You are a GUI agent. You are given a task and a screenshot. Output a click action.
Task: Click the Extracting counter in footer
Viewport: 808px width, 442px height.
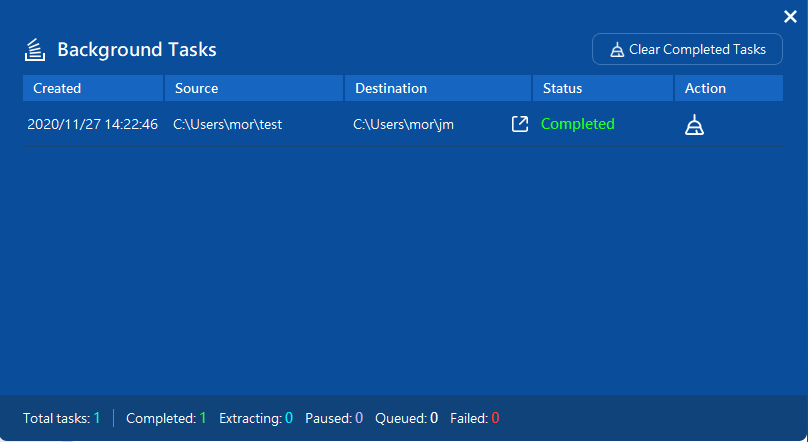point(256,418)
